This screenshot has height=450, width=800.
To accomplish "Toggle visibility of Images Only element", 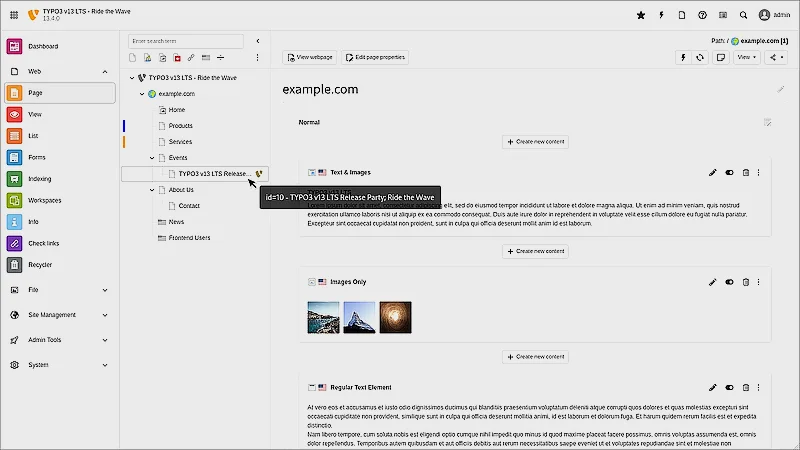I will tap(730, 282).
